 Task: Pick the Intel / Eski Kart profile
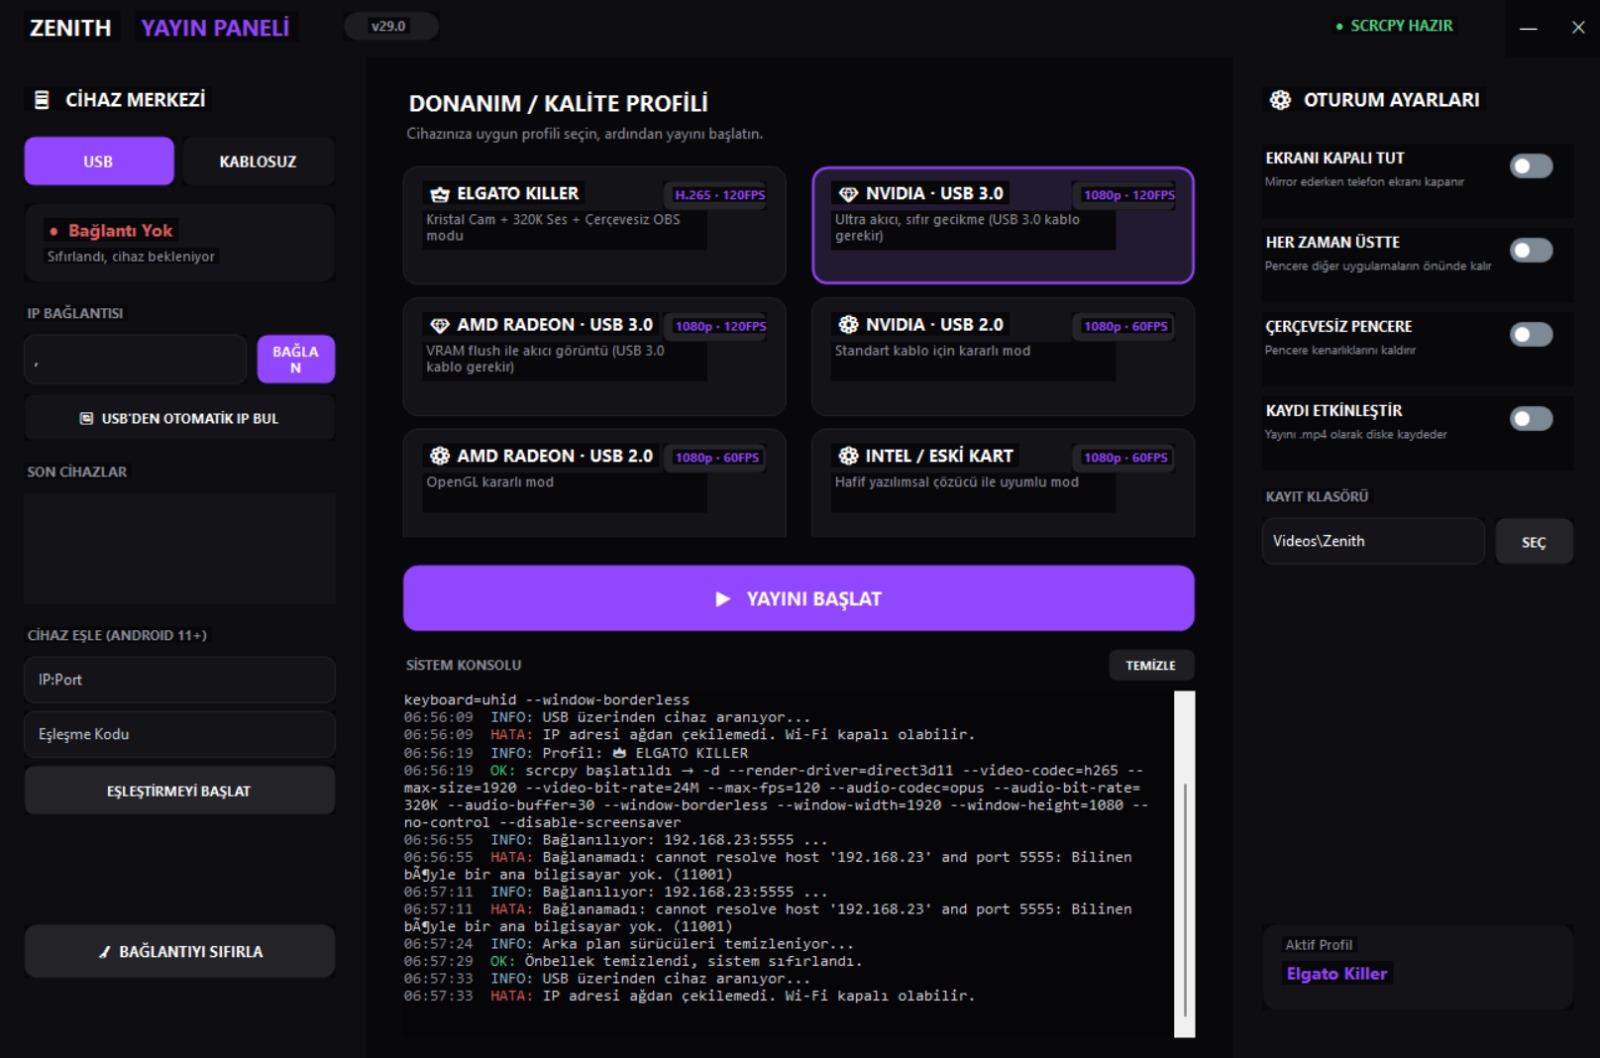point(1003,484)
